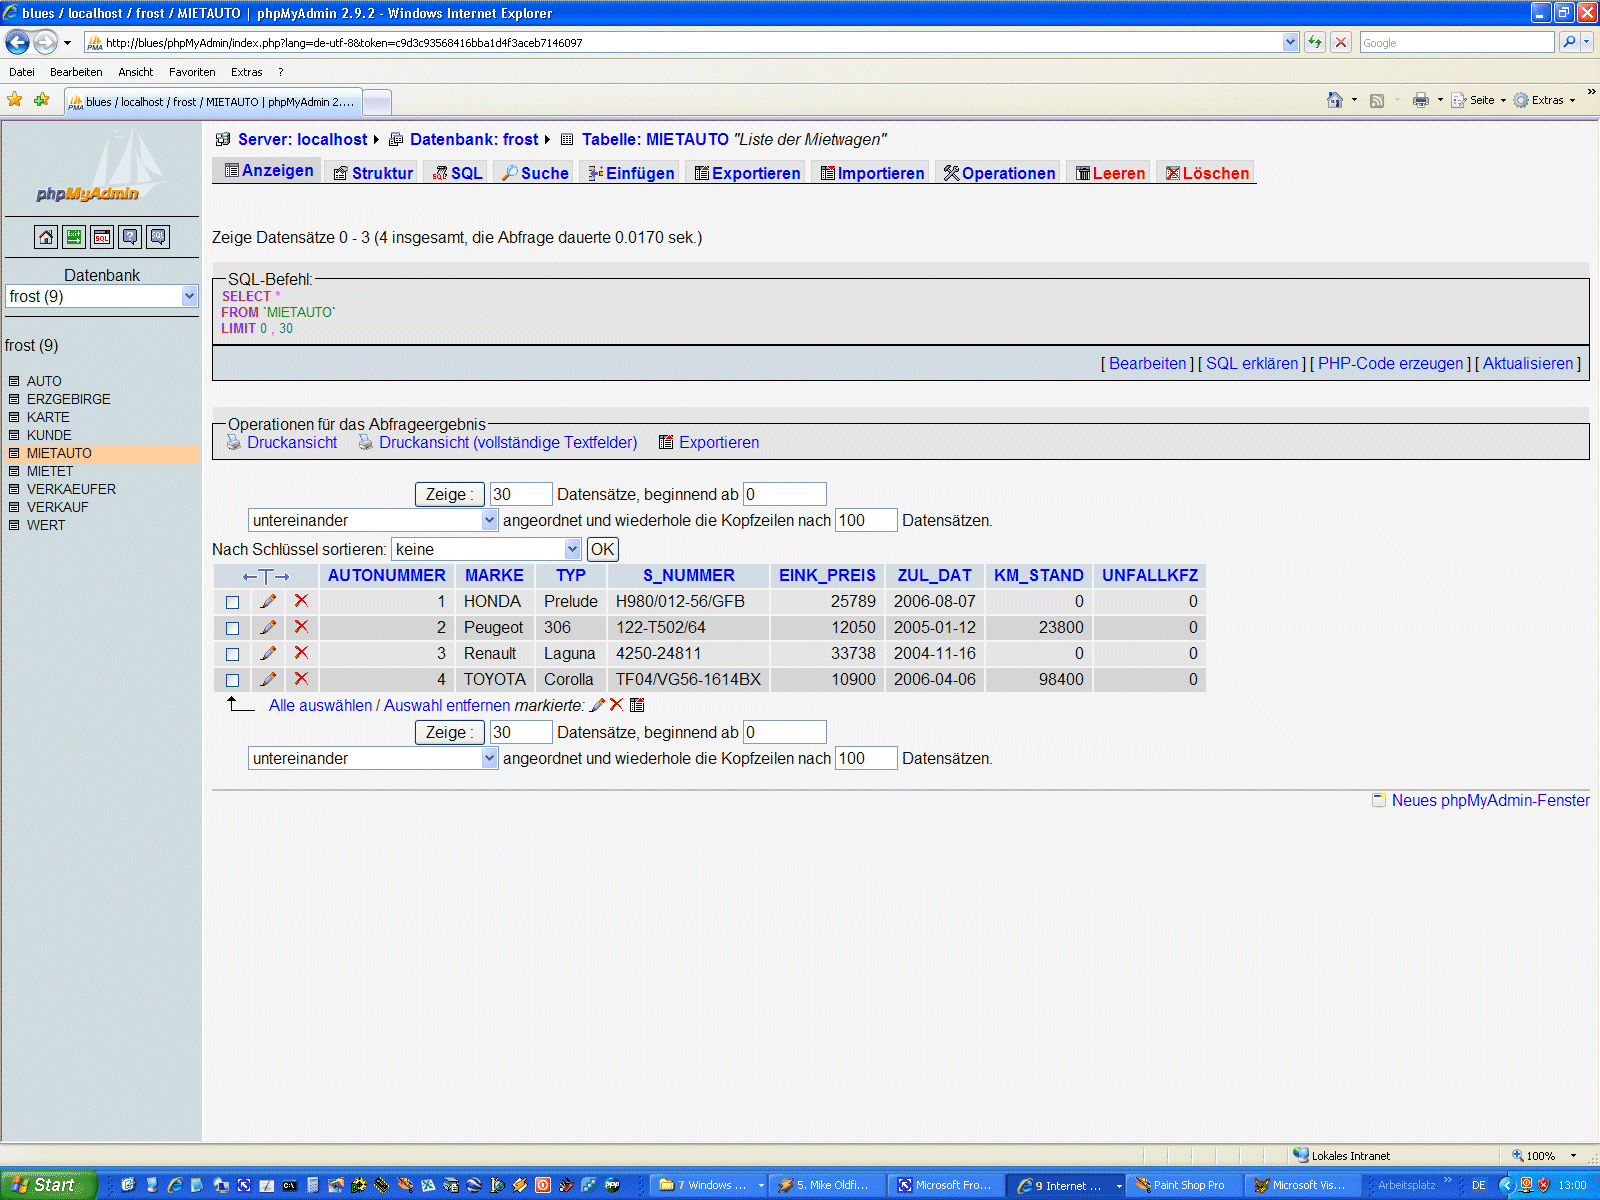Click the browser home page icon

tap(1335, 100)
